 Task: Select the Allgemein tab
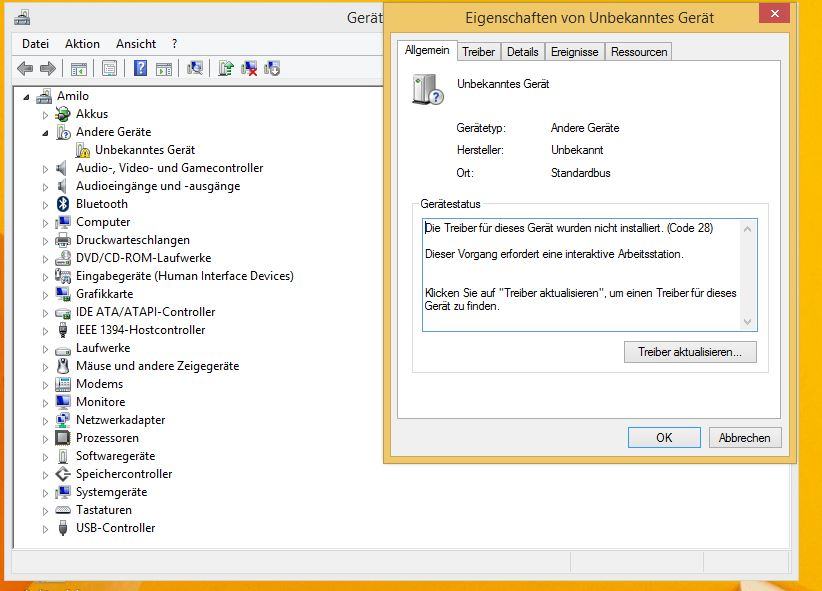point(427,50)
